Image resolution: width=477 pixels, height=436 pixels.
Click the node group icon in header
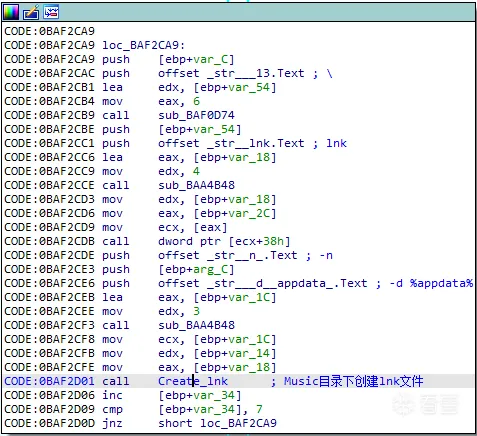pos(51,13)
